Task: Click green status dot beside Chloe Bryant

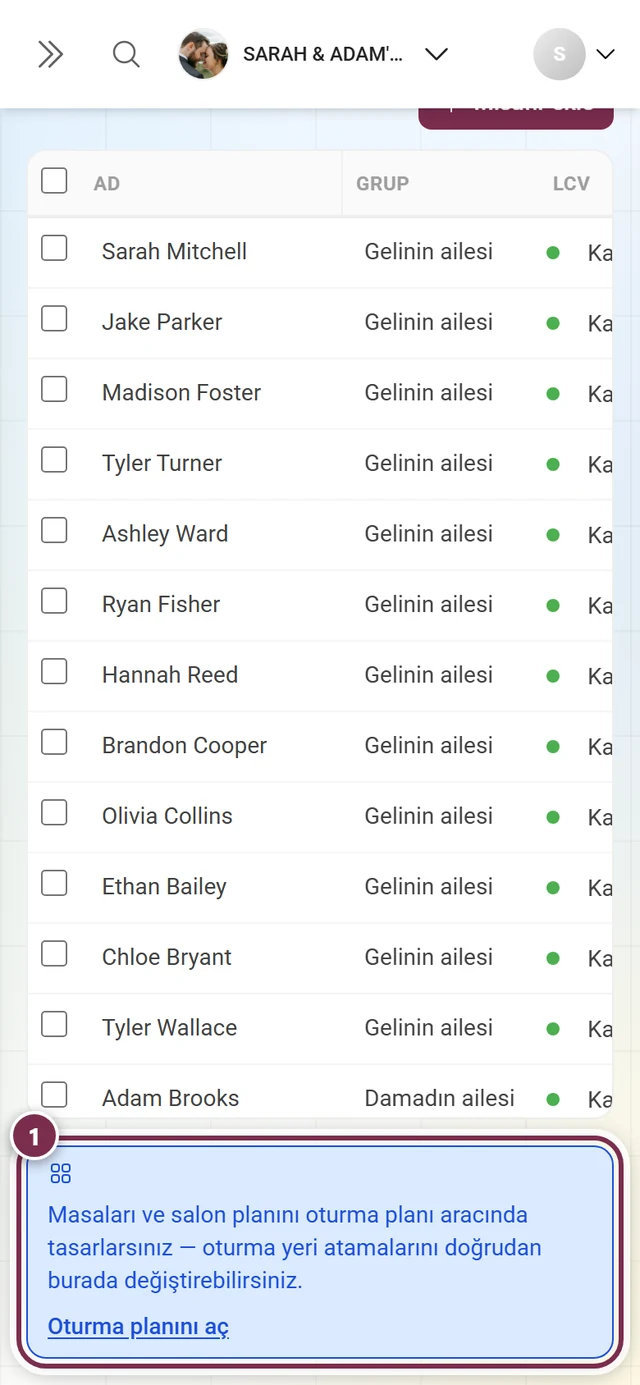Action: tap(553, 958)
